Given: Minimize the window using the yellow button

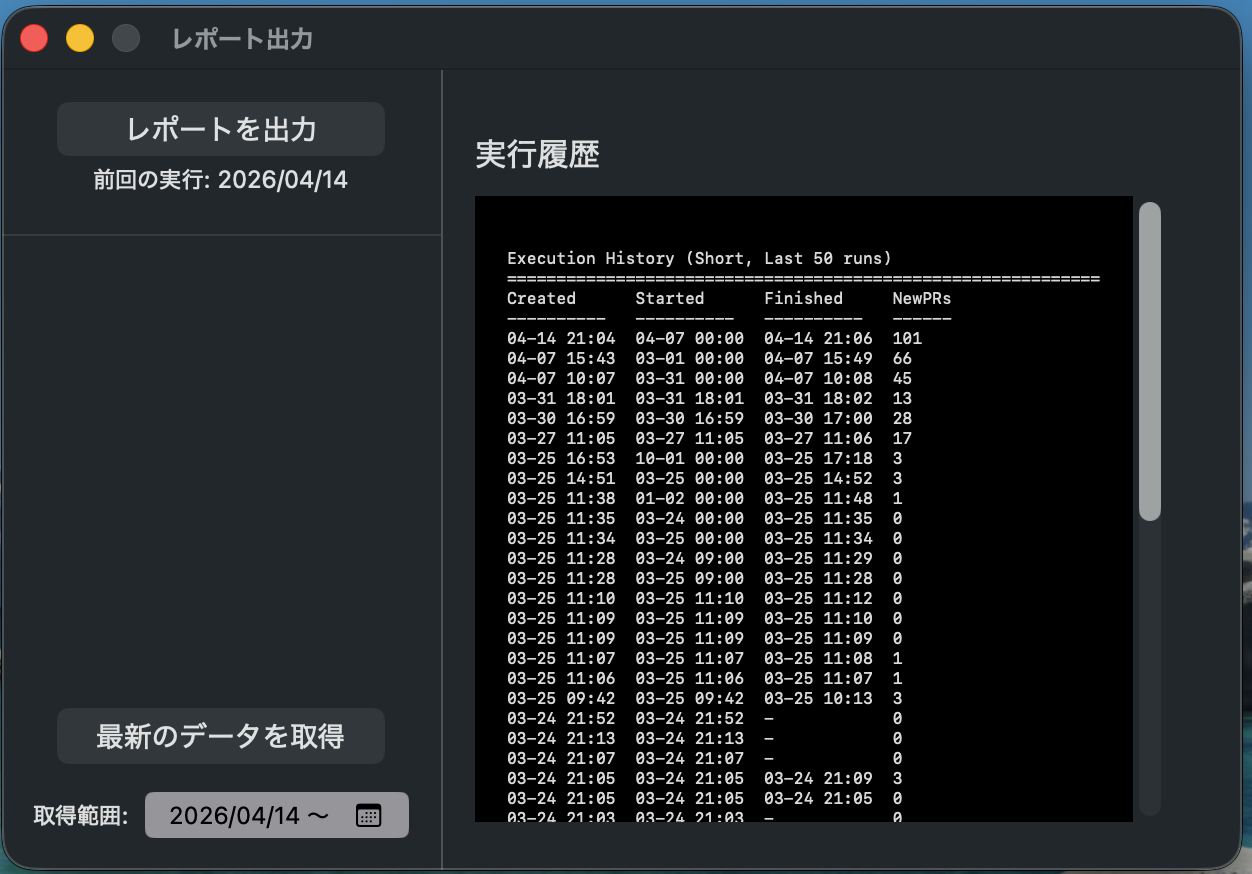Looking at the screenshot, I should click(x=80, y=38).
